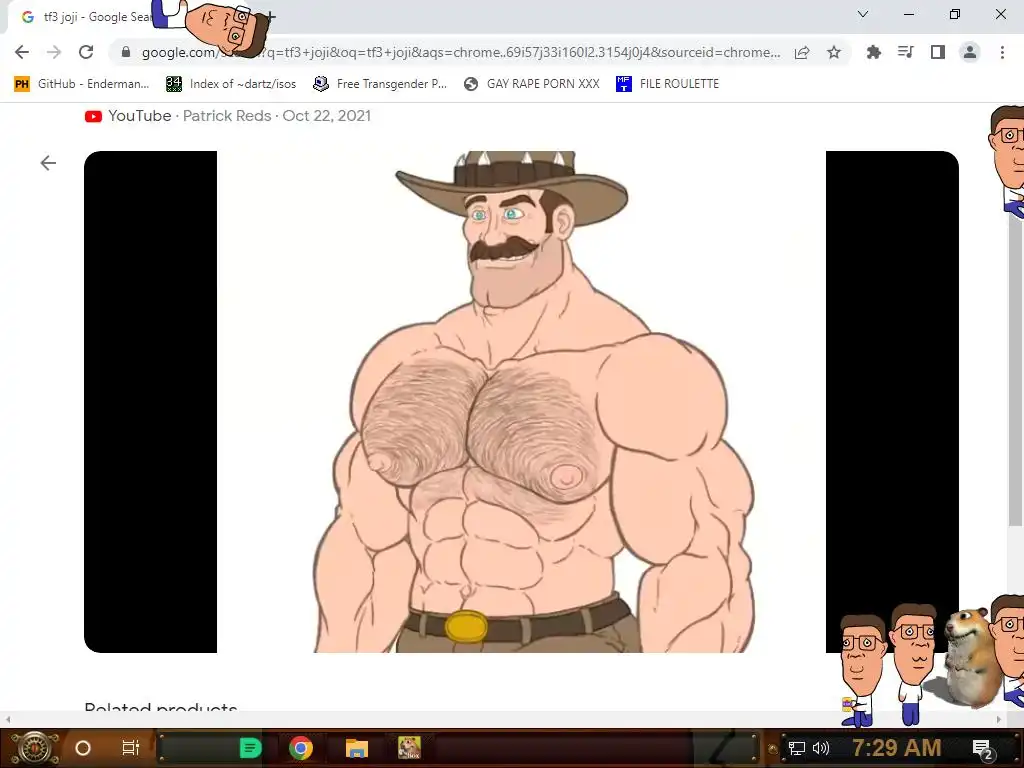The image size is (1024, 768).
Task: Open the Chrome three-dot menu
Action: point(1002,52)
